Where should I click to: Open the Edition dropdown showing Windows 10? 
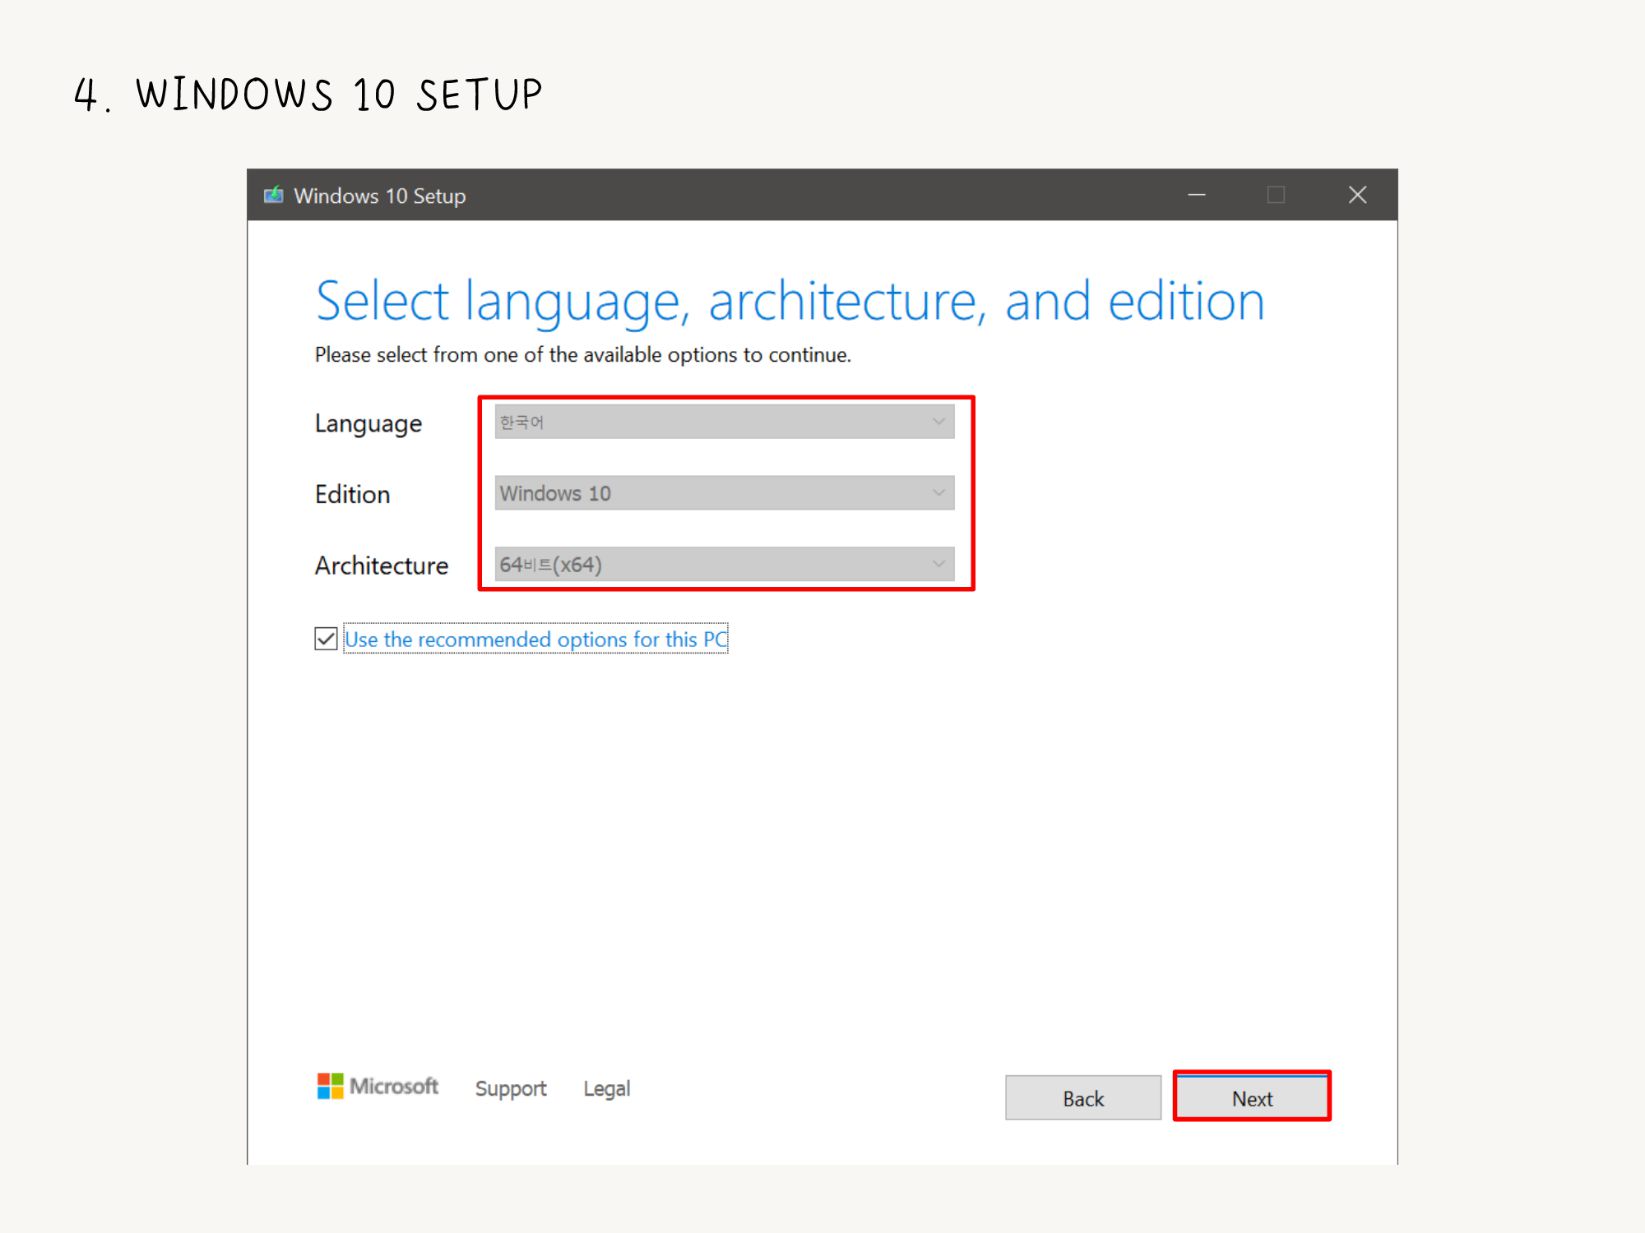coord(724,493)
